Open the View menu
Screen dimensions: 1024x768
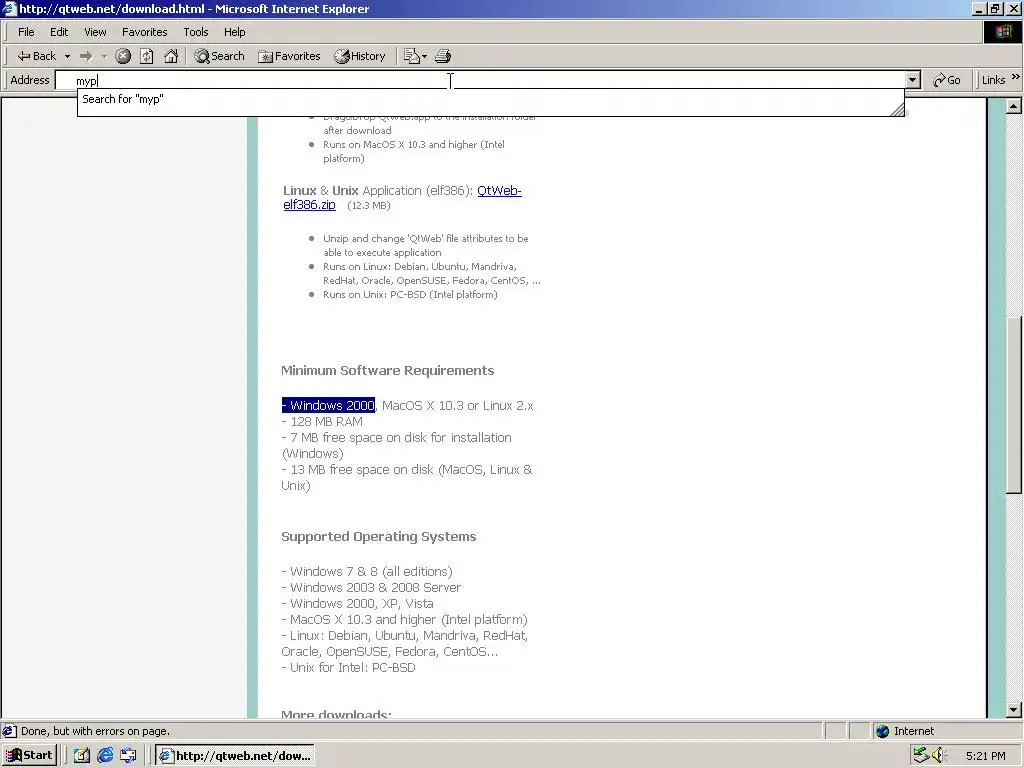[95, 32]
